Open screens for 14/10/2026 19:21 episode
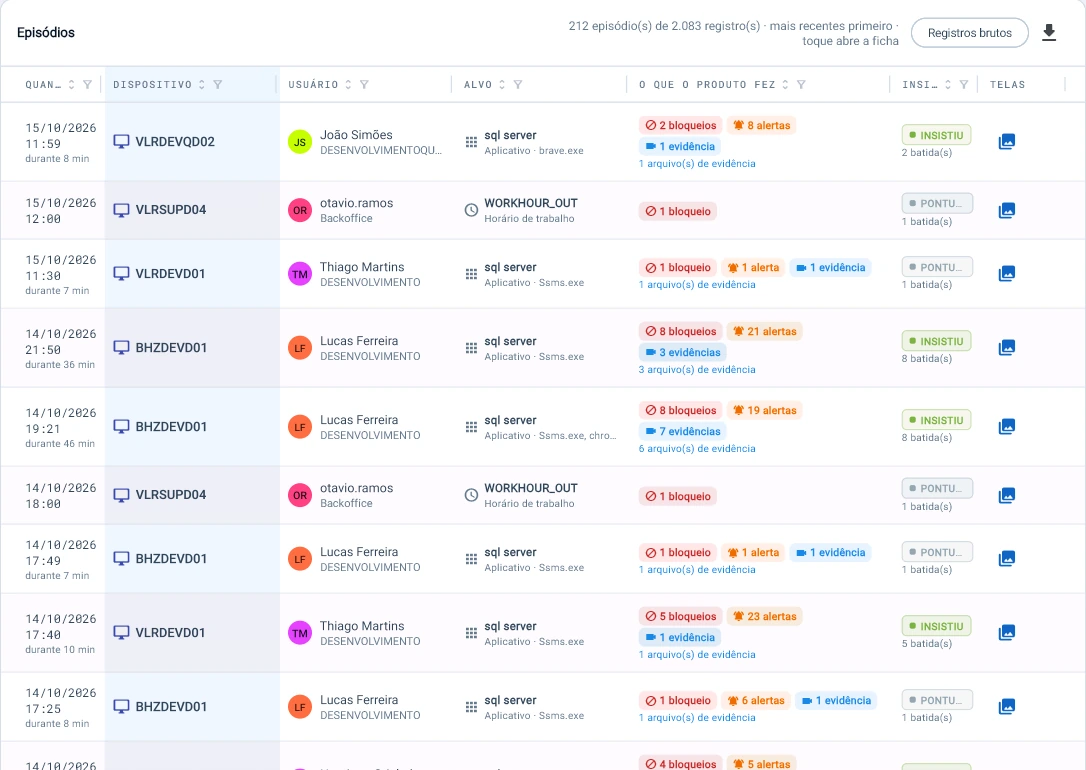The image size is (1086, 770). 1006,427
